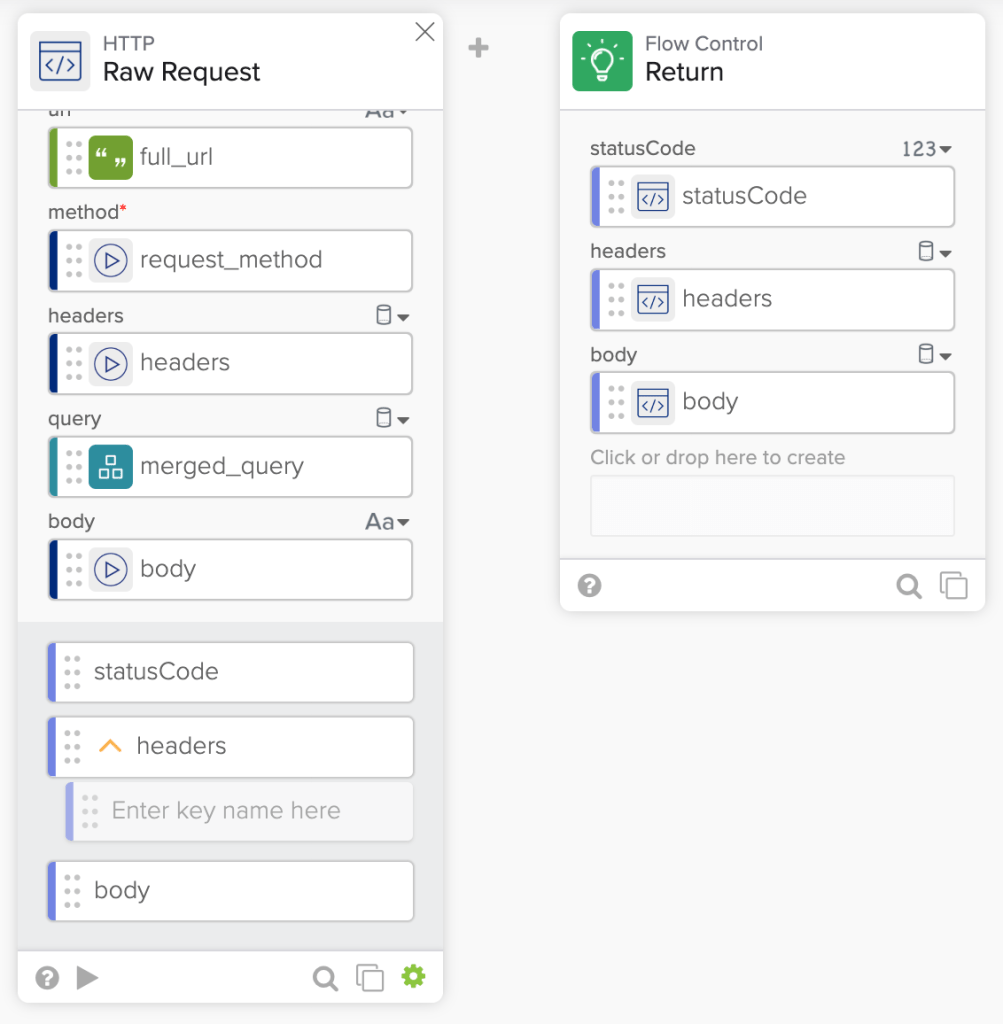Click the green settings gear in Raw Request
Image resolution: width=1003 pixels, height=1024 pixels.
(413, 976)
